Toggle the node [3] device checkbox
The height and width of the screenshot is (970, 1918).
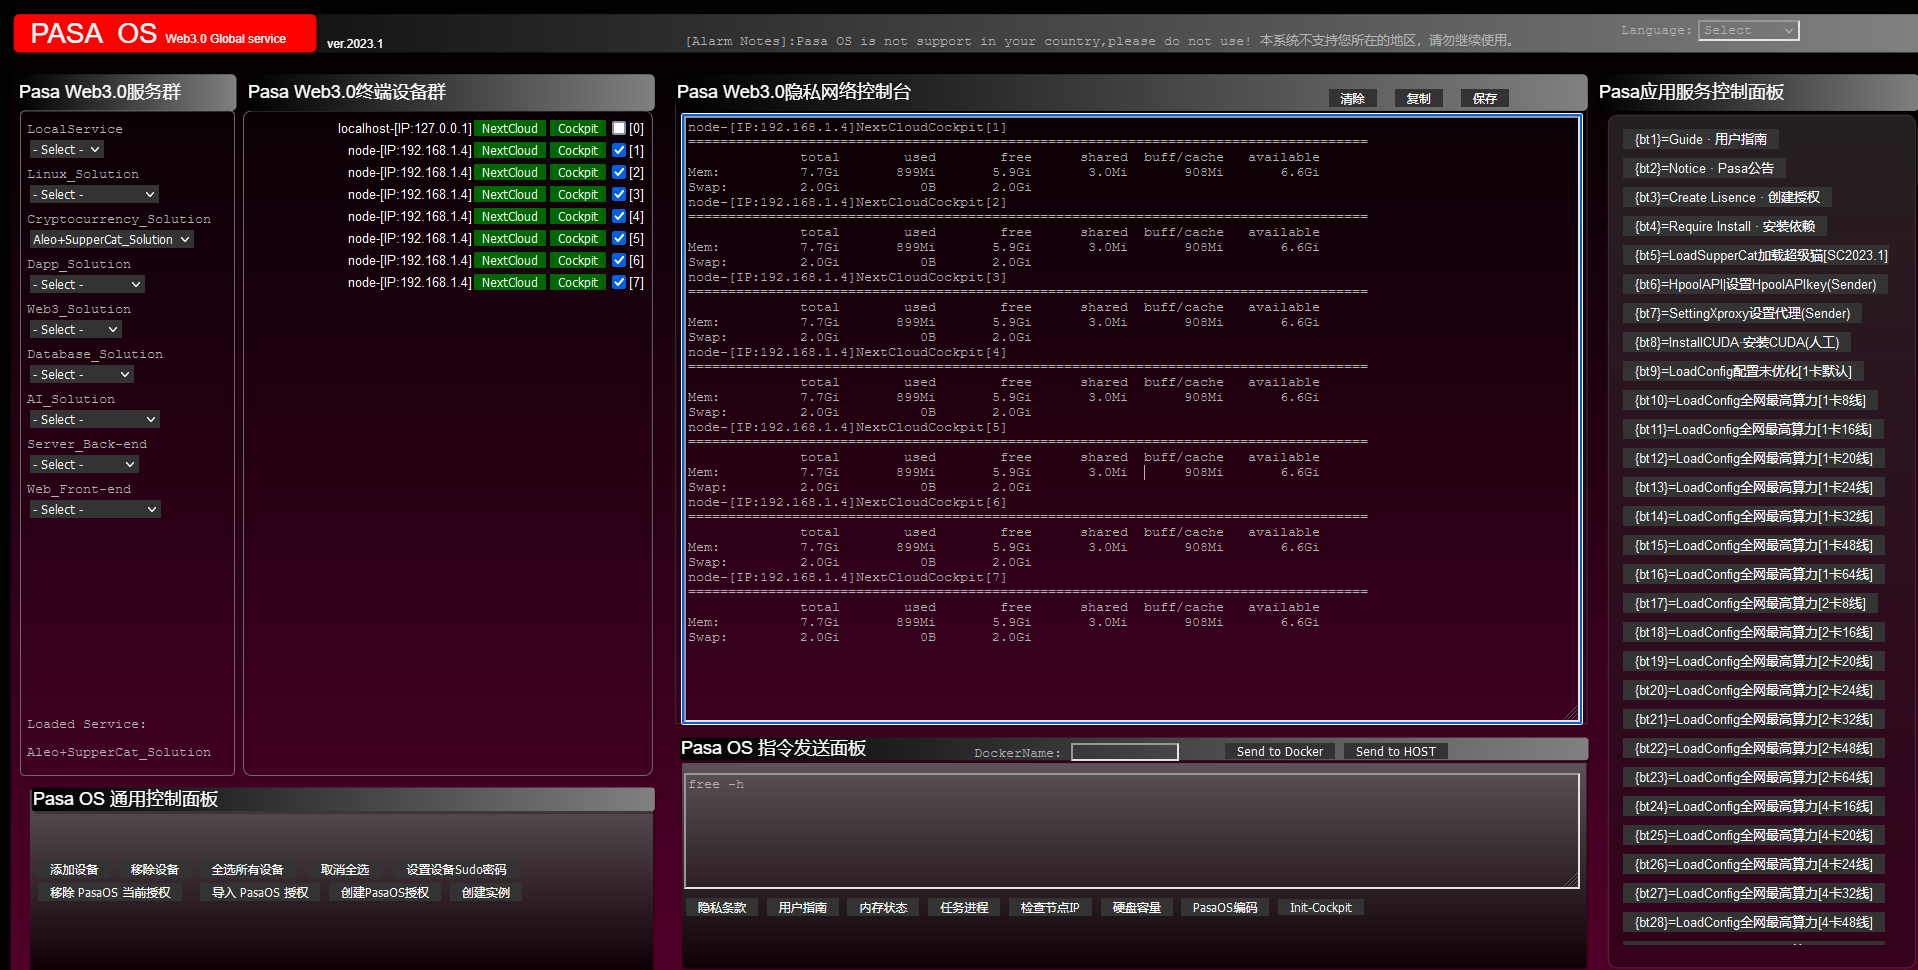pos(619,194)
